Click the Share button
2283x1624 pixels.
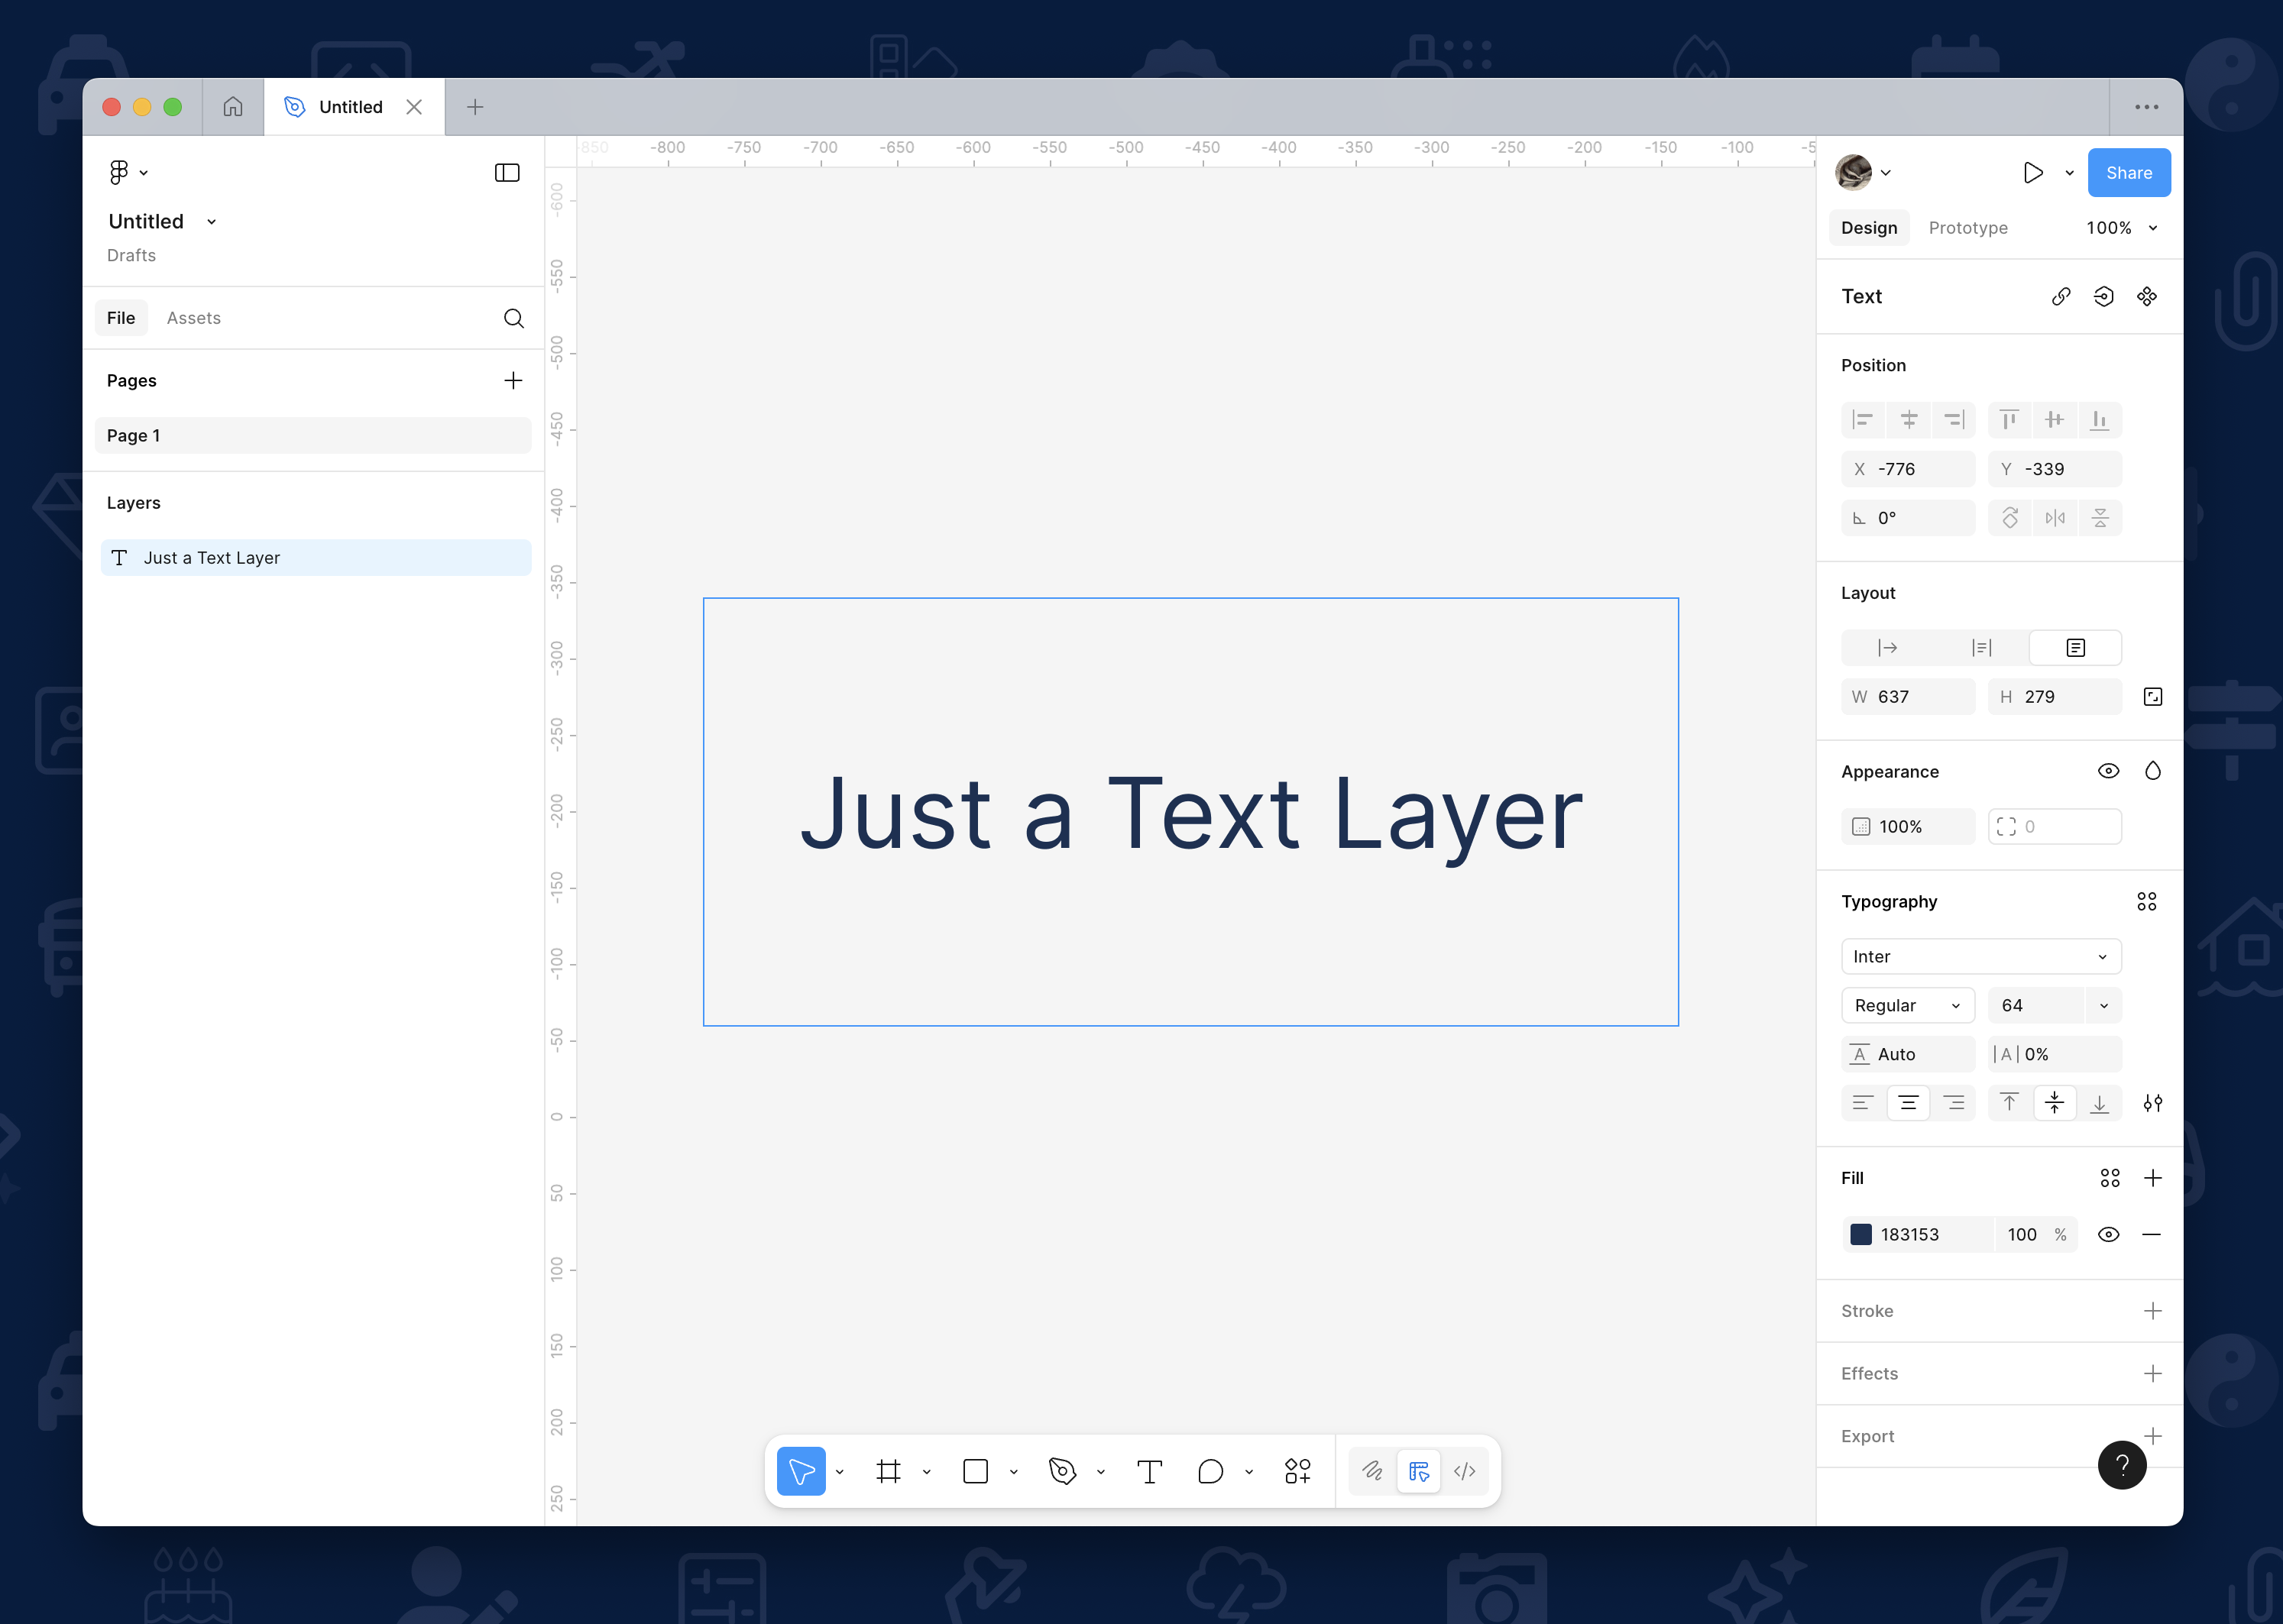coord(2129,172)
